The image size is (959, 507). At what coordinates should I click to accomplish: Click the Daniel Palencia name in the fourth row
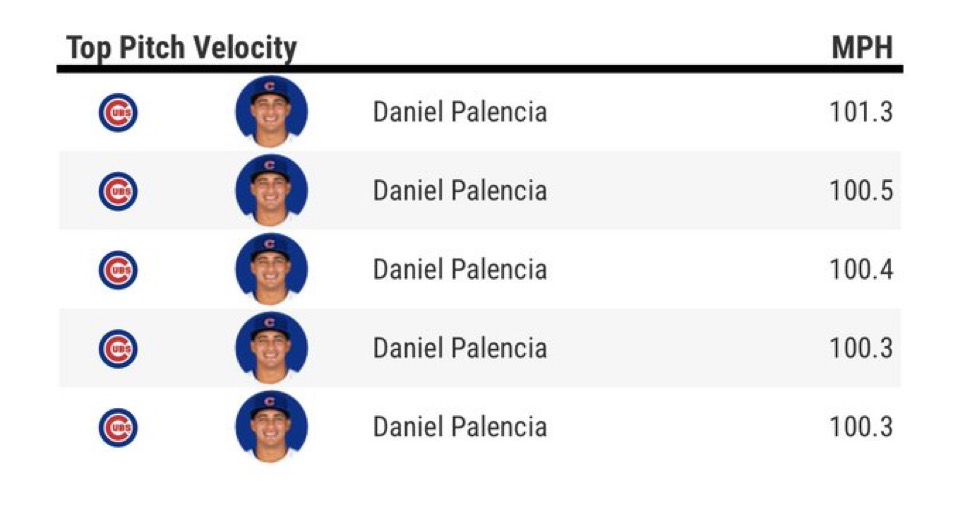coord(460,349)
